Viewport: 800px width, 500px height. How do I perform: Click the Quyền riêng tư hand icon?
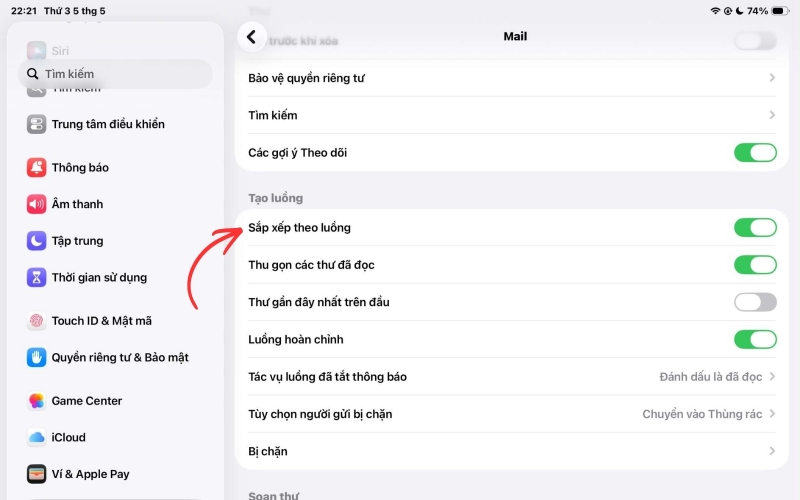(x=36, y=358)
